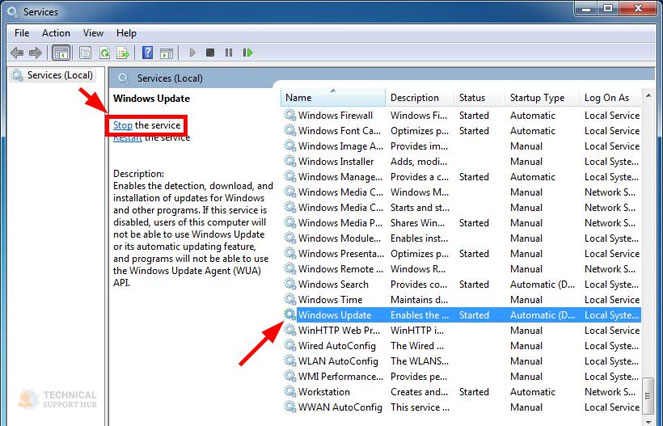Select the Windows Remote ... service name

(x=340, y=269)
